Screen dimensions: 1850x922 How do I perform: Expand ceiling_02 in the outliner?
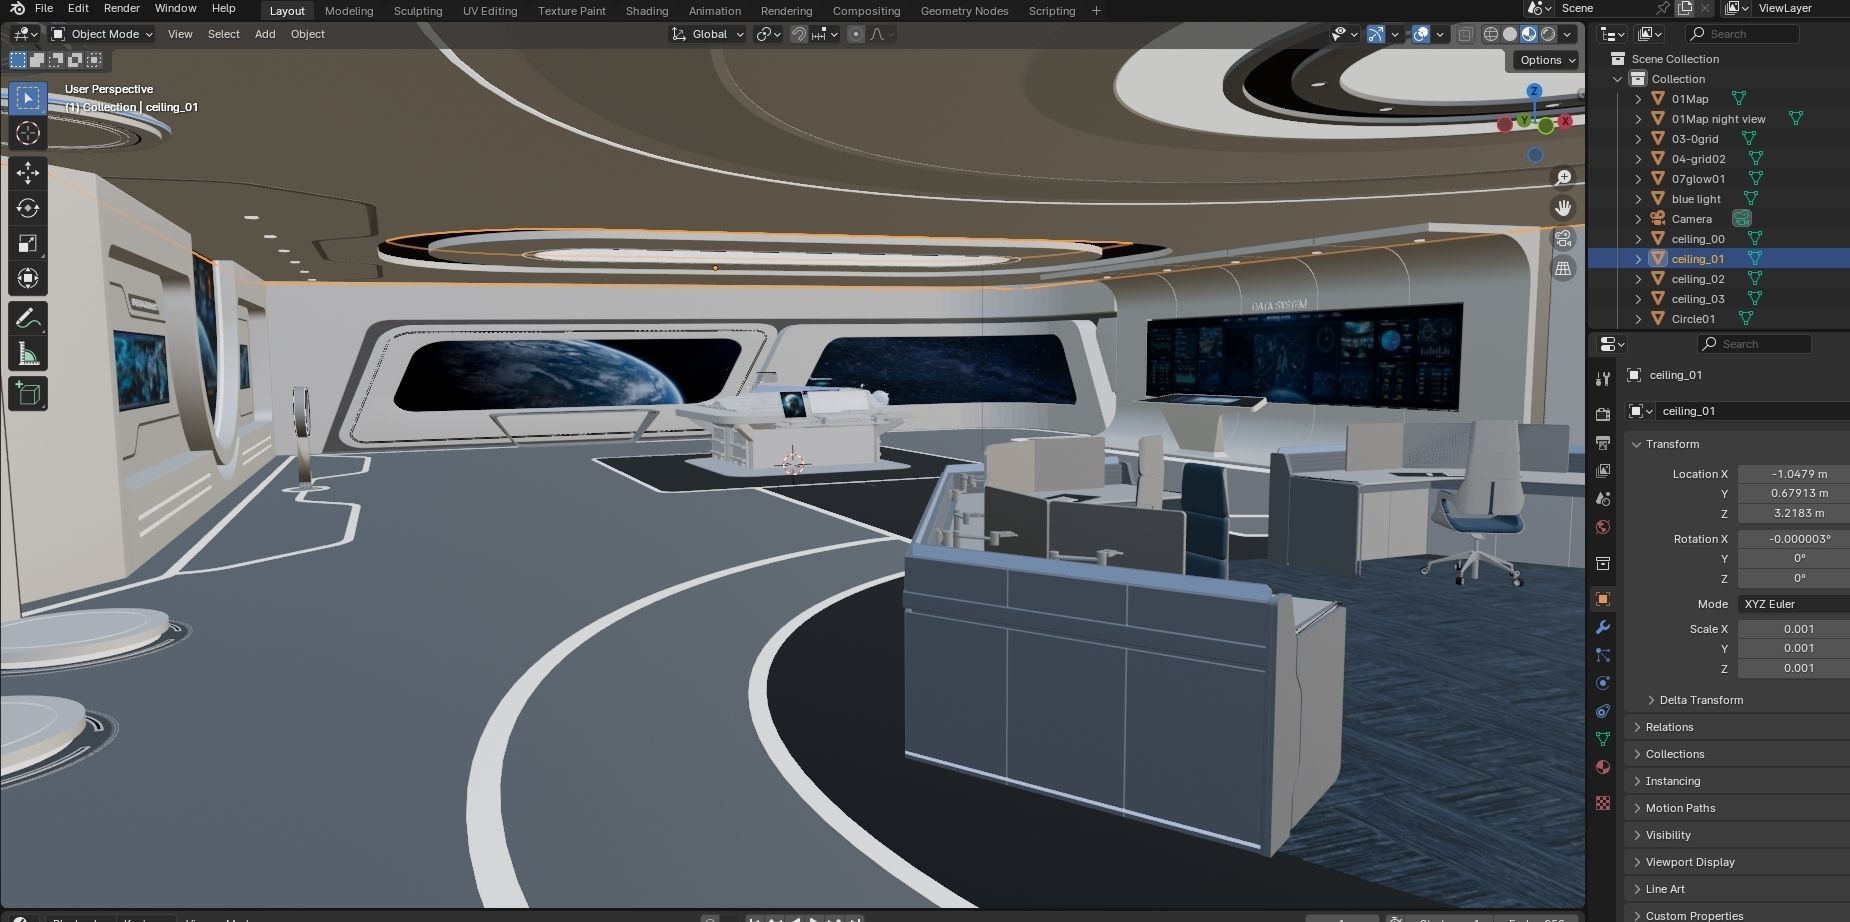(x=1638, y=279)
